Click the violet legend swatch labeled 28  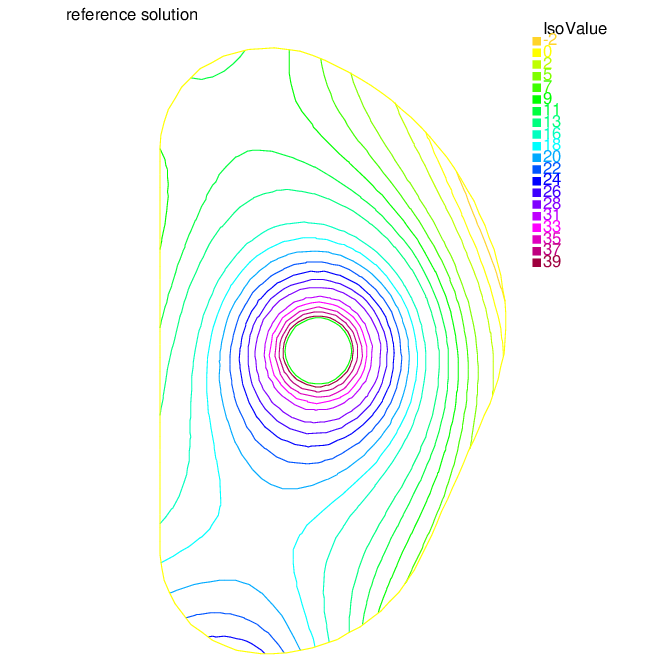(536, 204)
